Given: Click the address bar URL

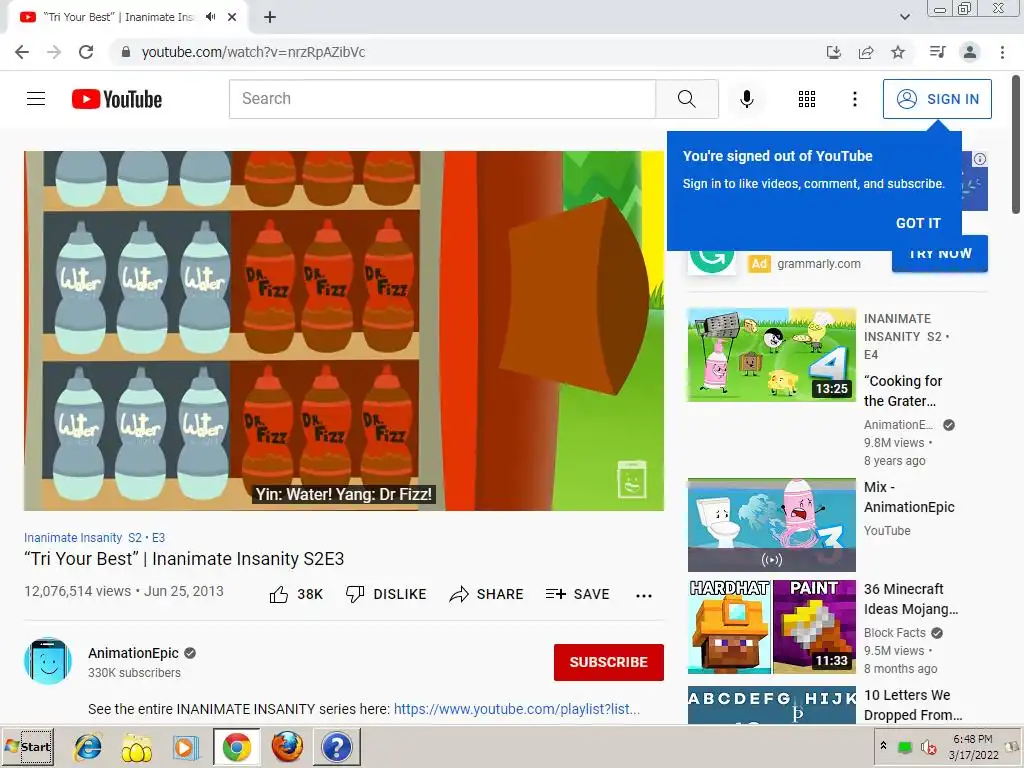Looking at the screenshot, I should [x=253, y=52].
